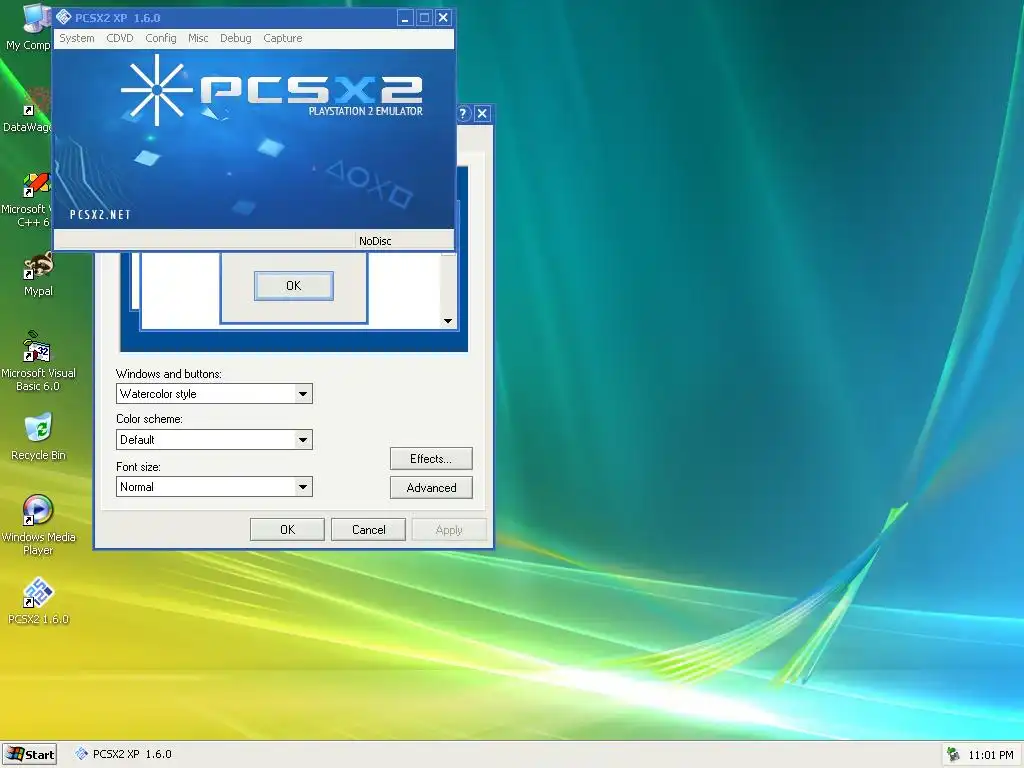Confirm with the dialog's bottom OK button

(x=287, y=530)
